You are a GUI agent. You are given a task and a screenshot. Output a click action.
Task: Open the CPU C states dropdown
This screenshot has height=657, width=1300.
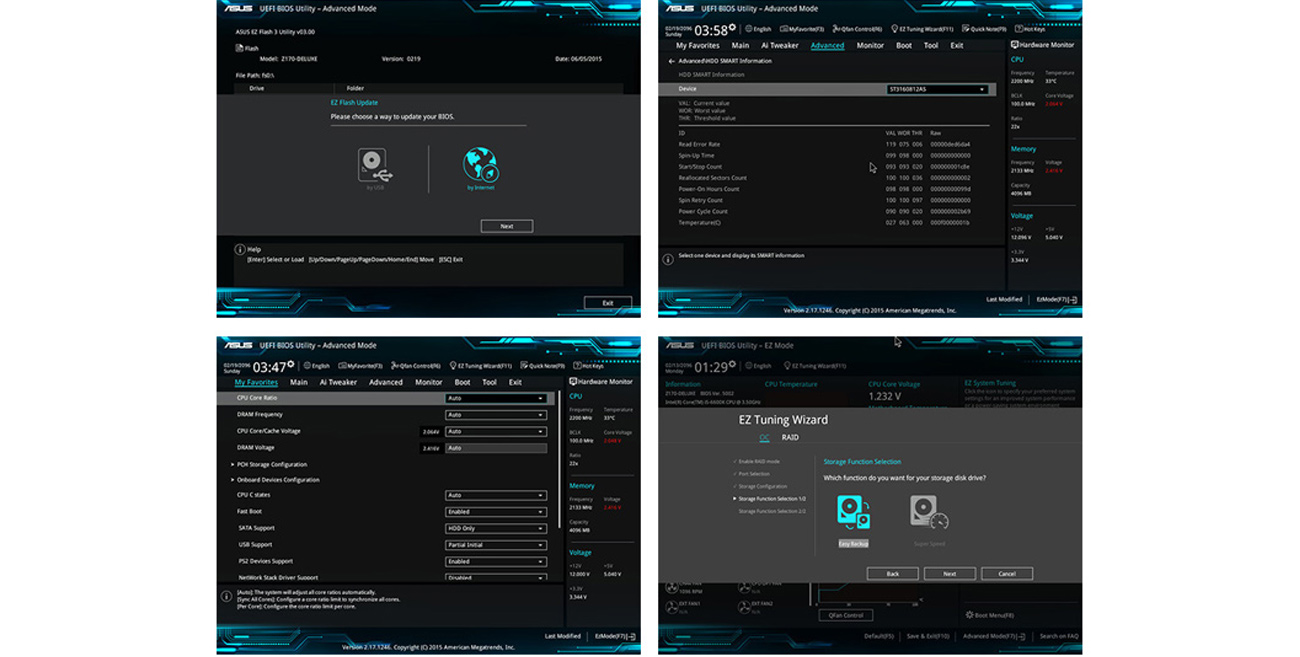(496, 495)
